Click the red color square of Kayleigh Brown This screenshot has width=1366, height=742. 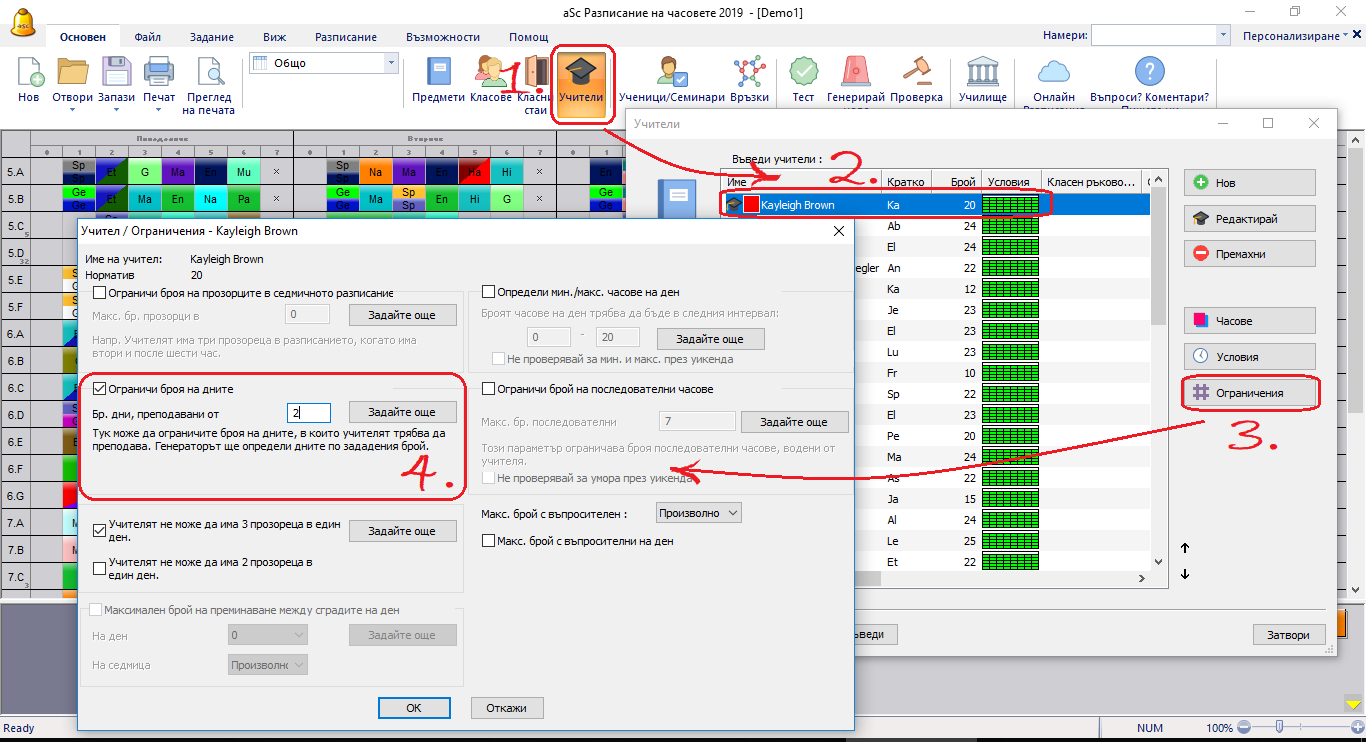click(x=751, y=204)
